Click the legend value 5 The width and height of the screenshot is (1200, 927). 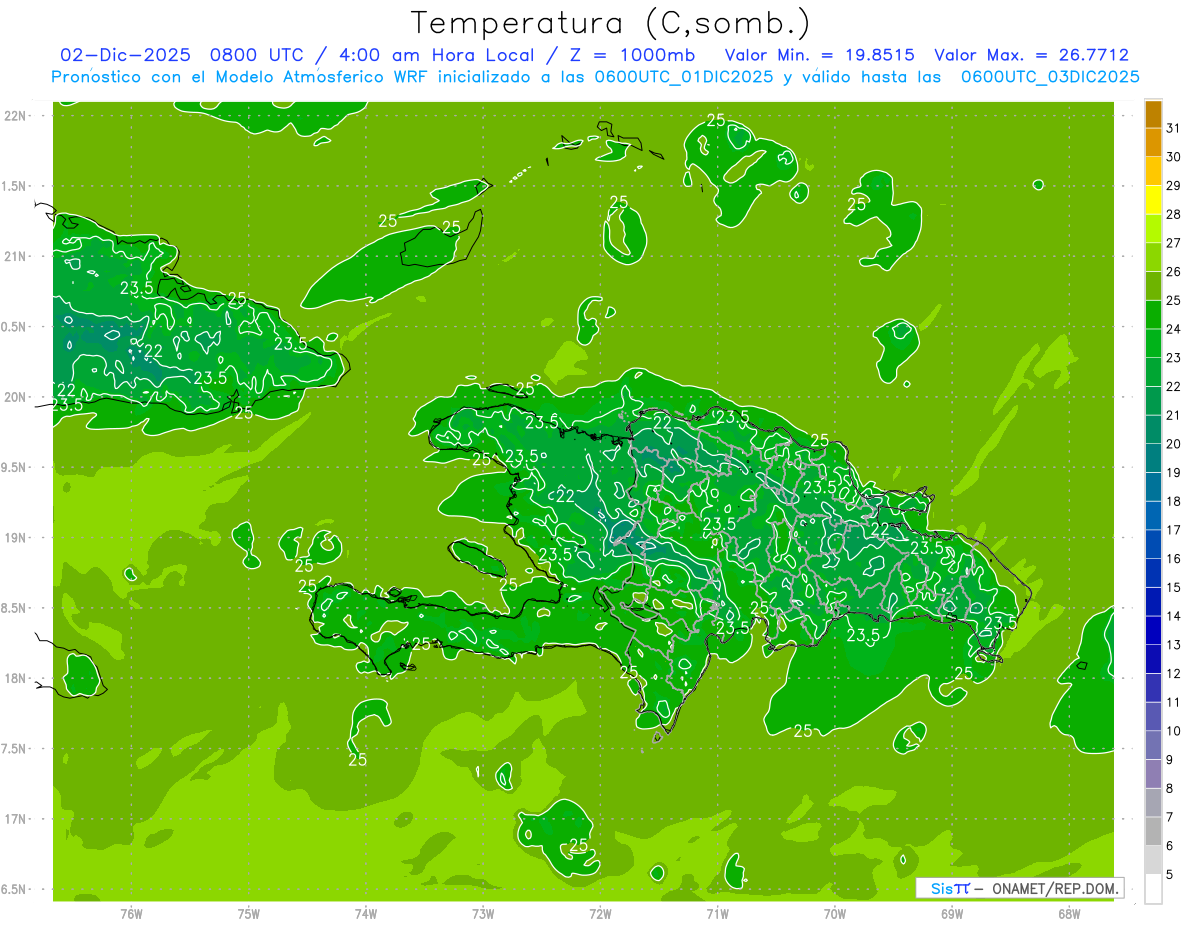[1169, 875]
